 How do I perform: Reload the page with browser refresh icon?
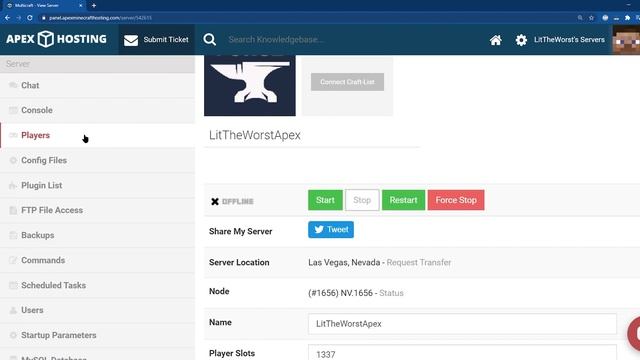click(x=30, y=18)
